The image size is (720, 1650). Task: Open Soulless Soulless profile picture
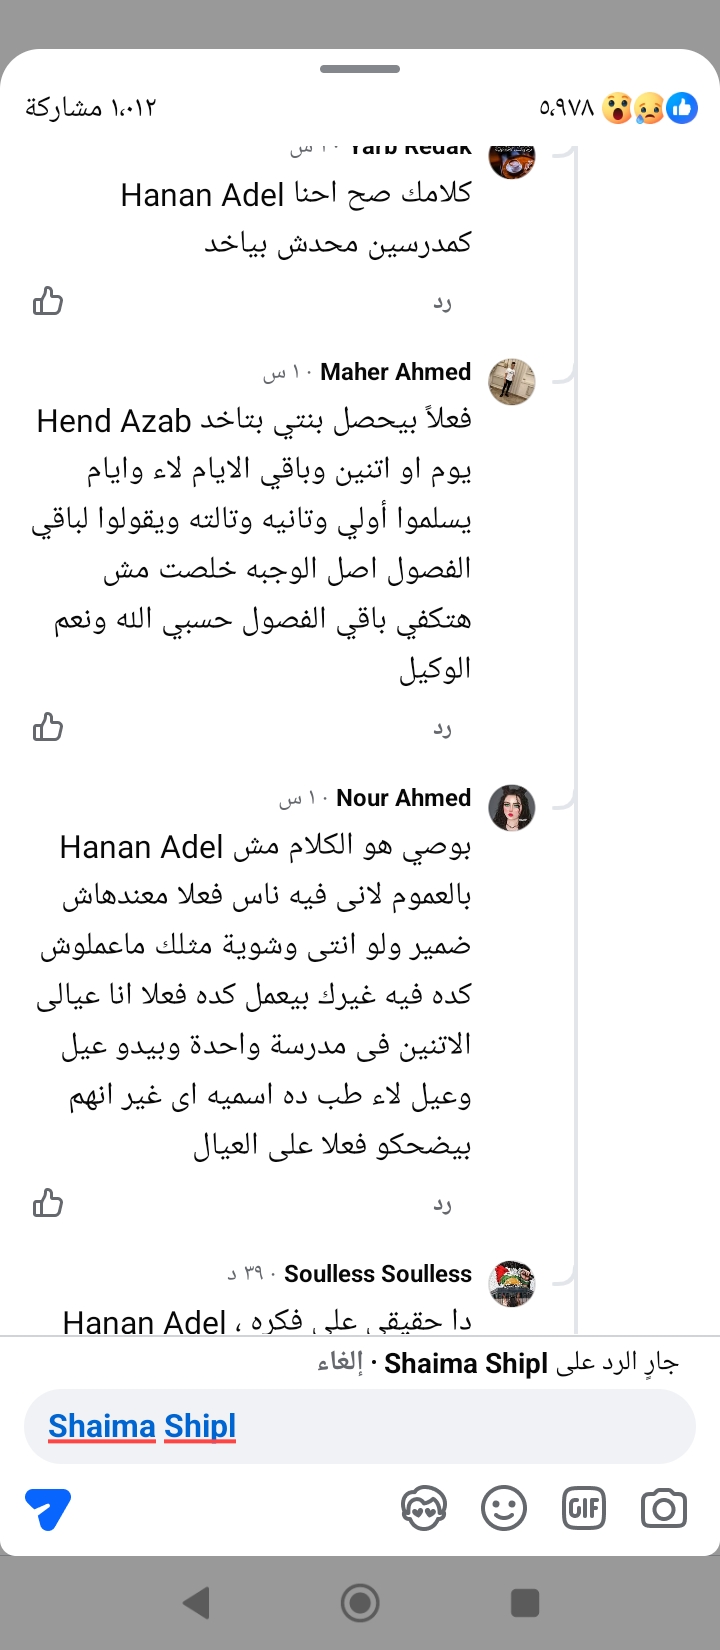(x=511, y=1283)
